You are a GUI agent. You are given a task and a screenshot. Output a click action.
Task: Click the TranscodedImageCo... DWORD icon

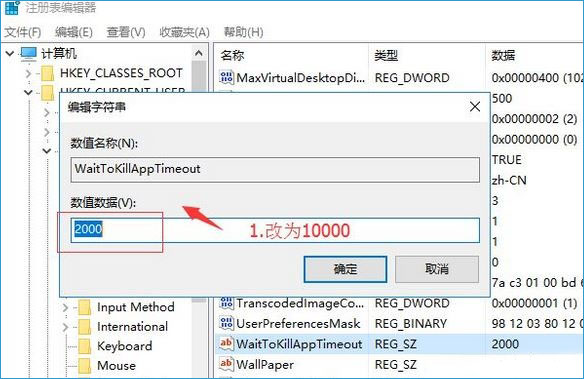tap(226, 303)
